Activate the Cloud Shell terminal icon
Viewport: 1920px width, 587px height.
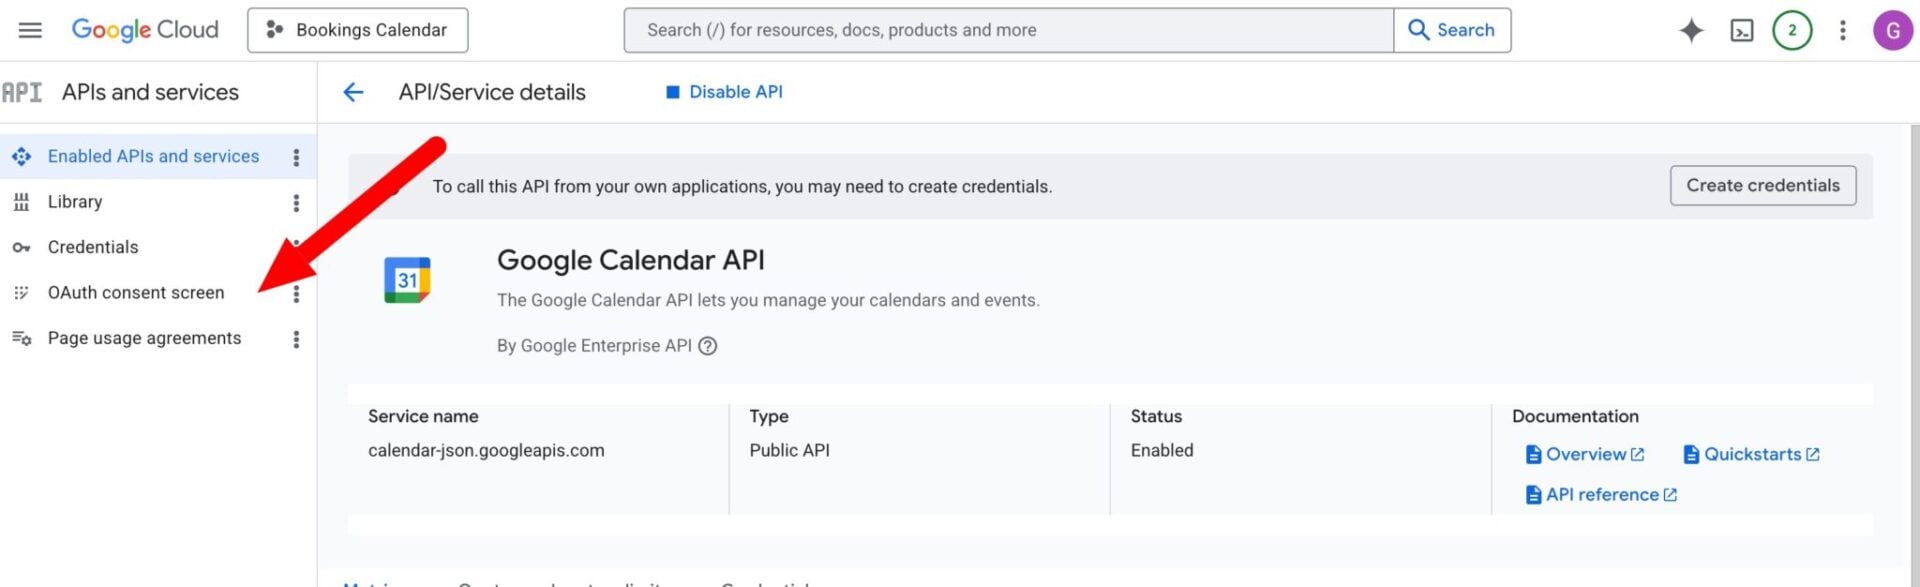[1742, 31]
